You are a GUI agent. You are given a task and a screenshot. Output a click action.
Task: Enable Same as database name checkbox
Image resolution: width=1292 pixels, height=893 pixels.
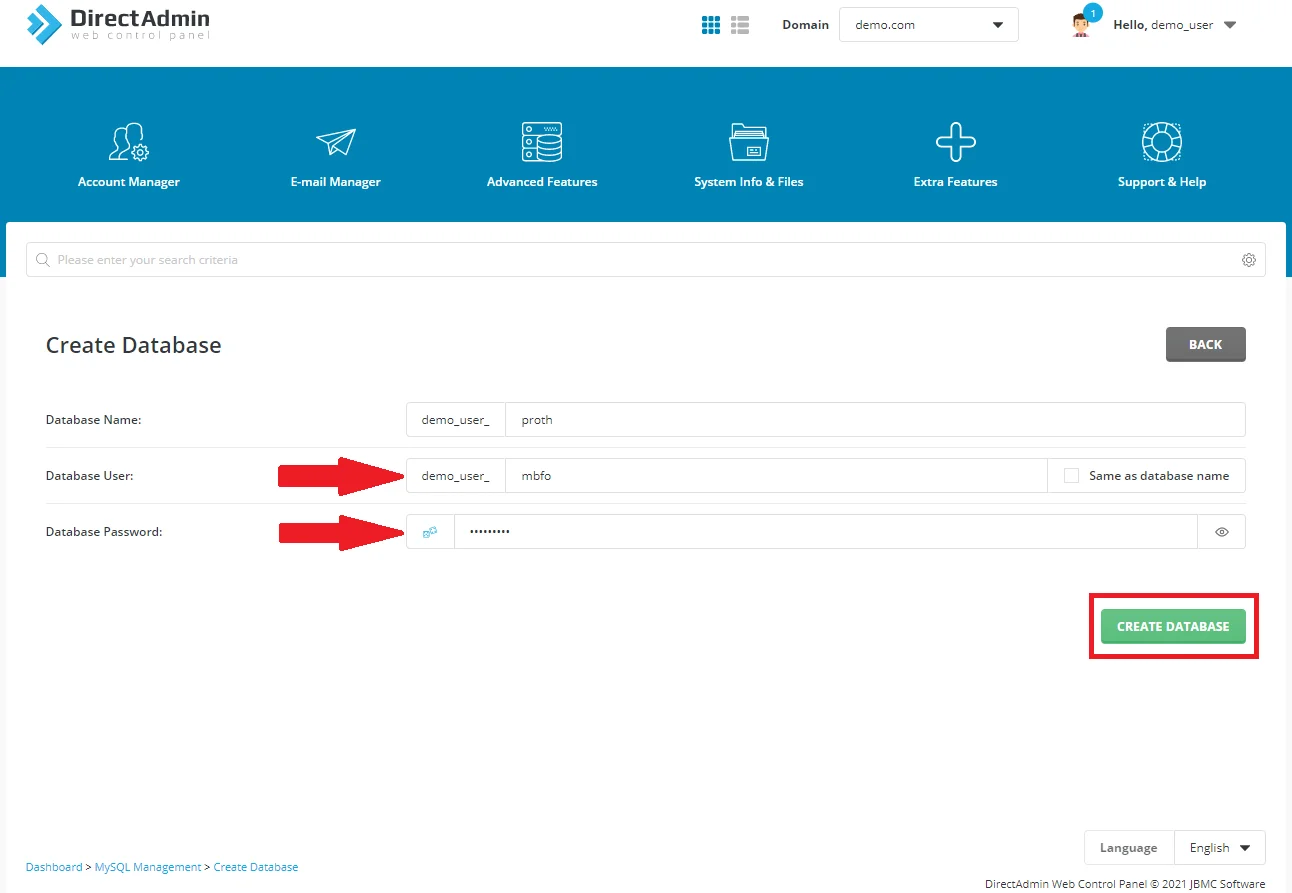pos(1072,476)
